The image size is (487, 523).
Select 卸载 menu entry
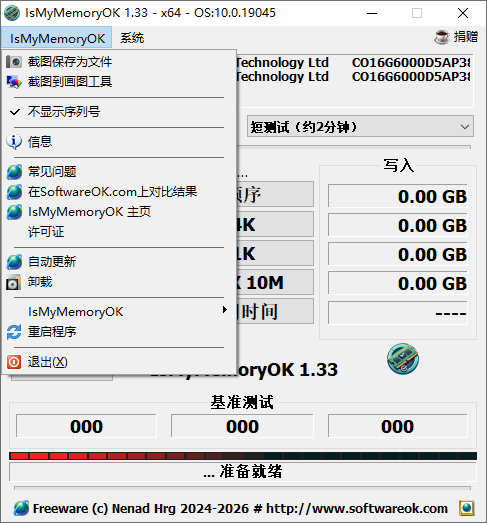tap(119, 282)
